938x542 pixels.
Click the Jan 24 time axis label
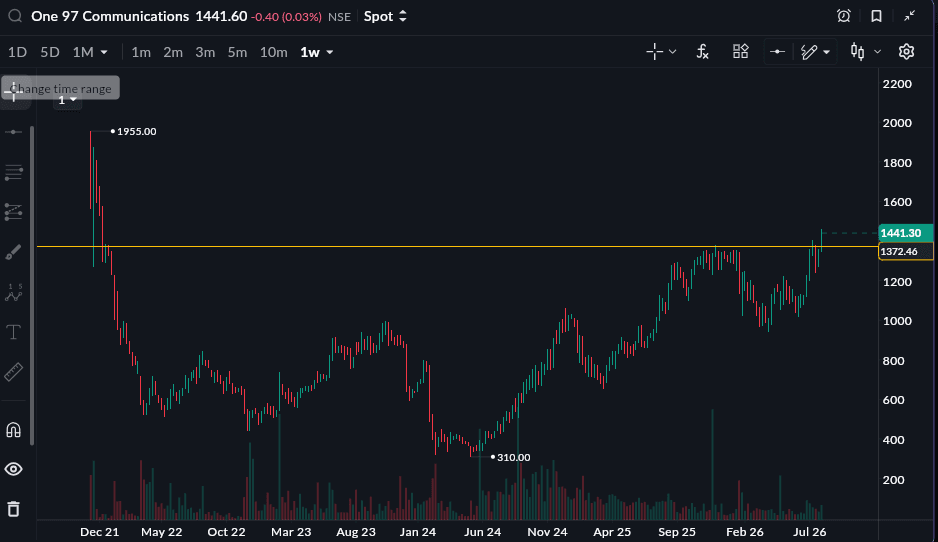pyautogui.click(x=418, y=532)
